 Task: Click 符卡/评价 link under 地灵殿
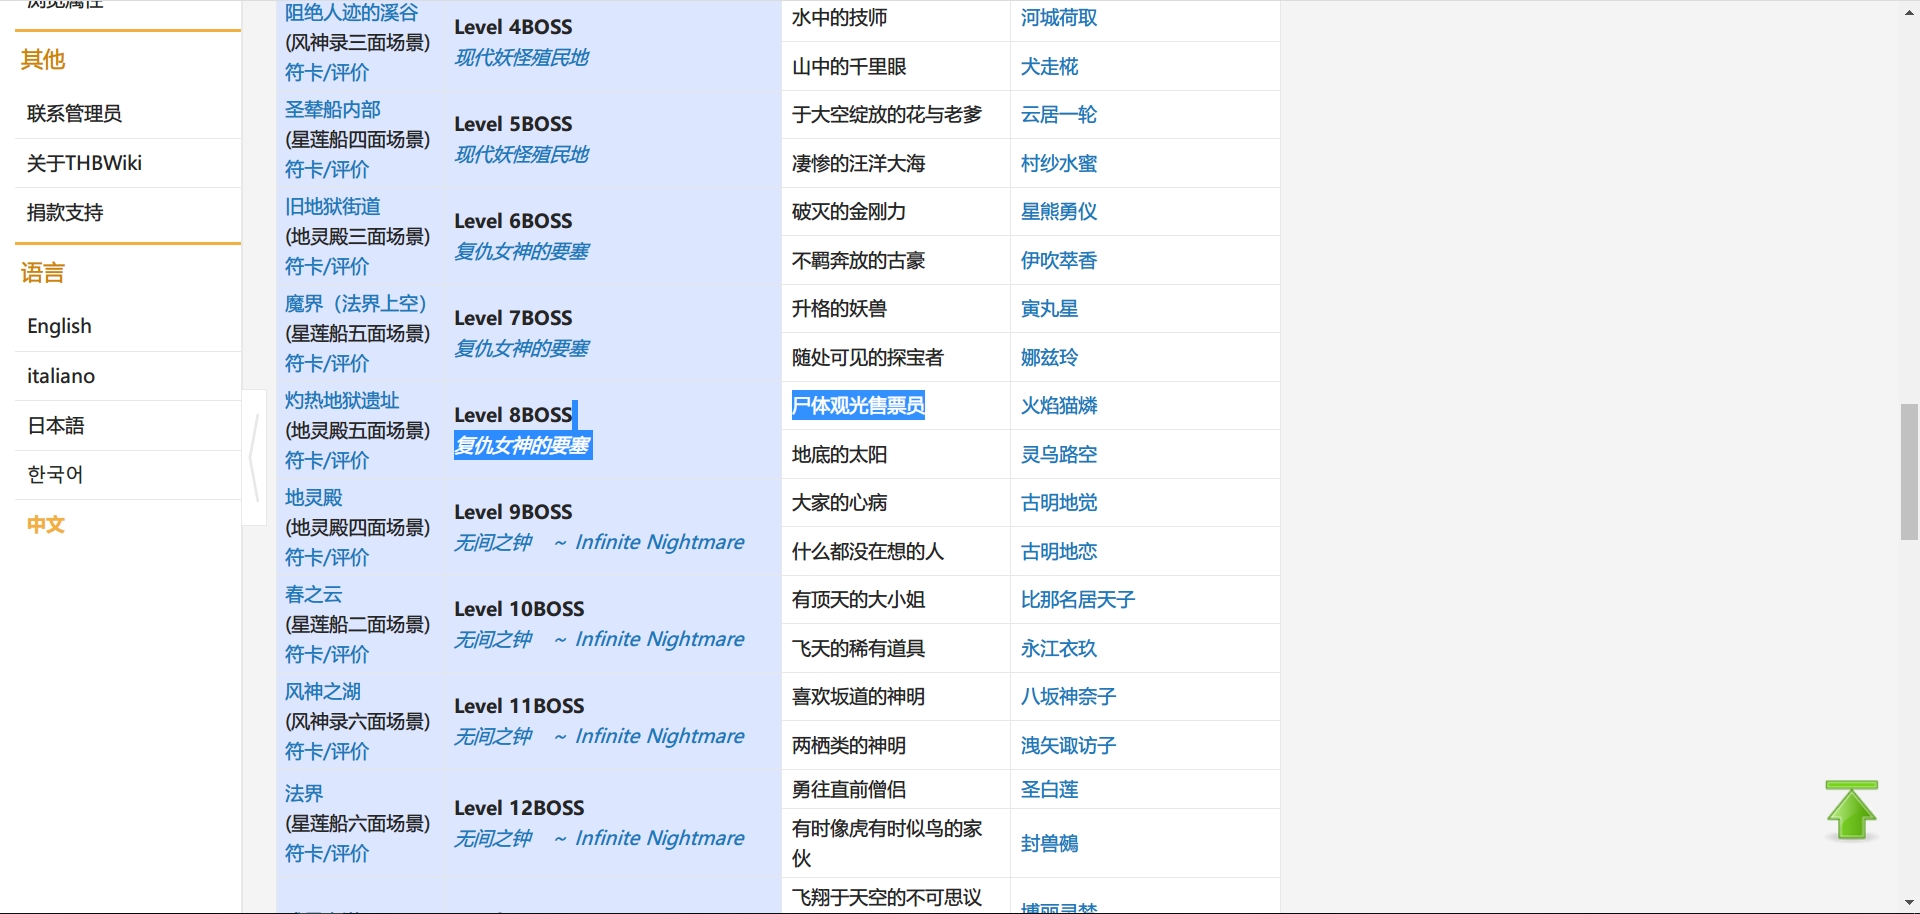[327, 558]
